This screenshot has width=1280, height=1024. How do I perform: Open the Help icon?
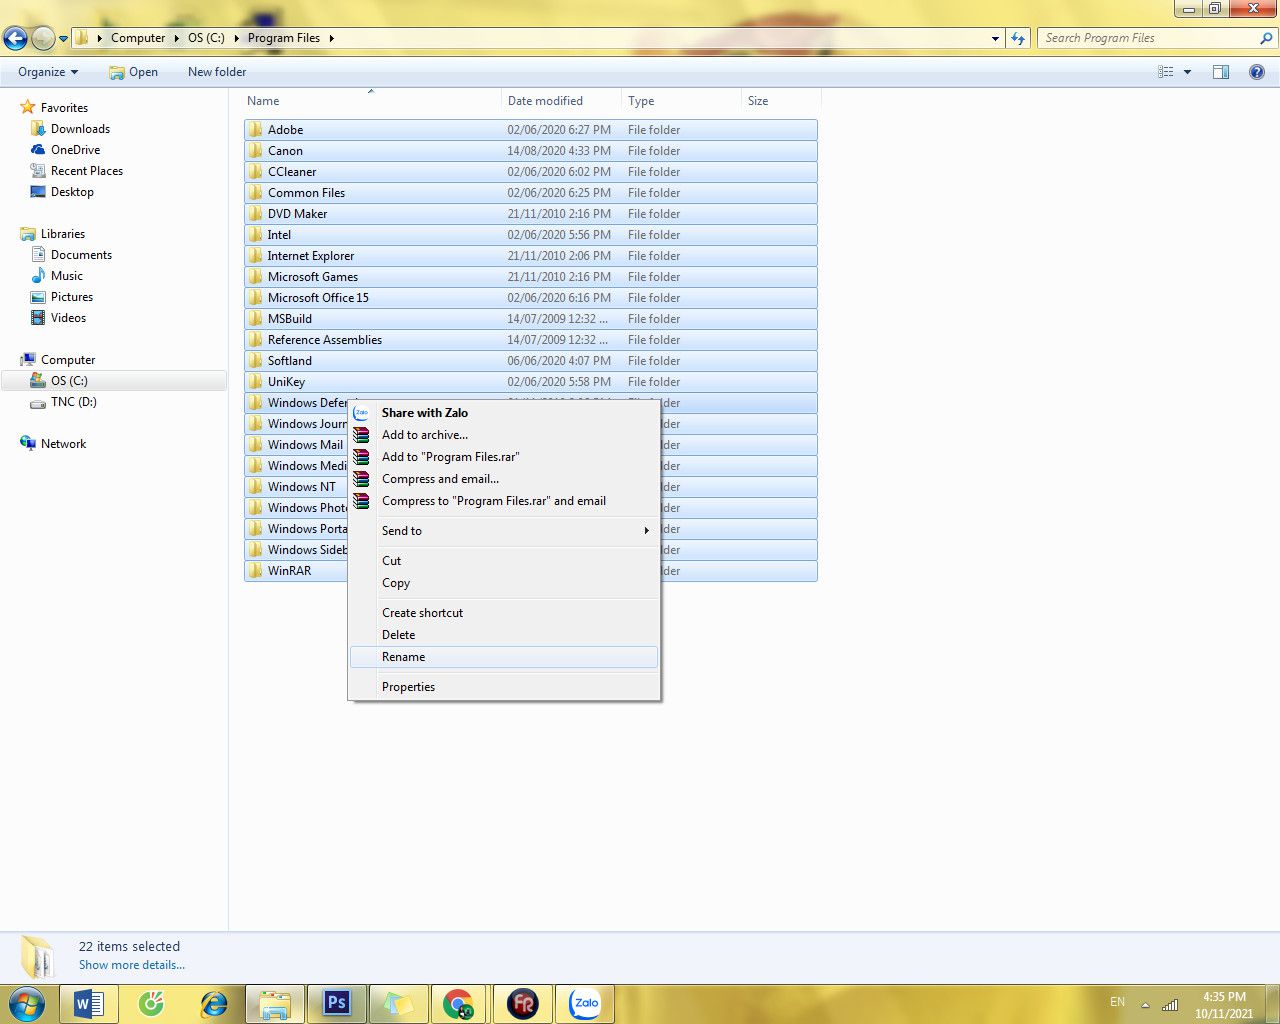(x=1257, y=72)
